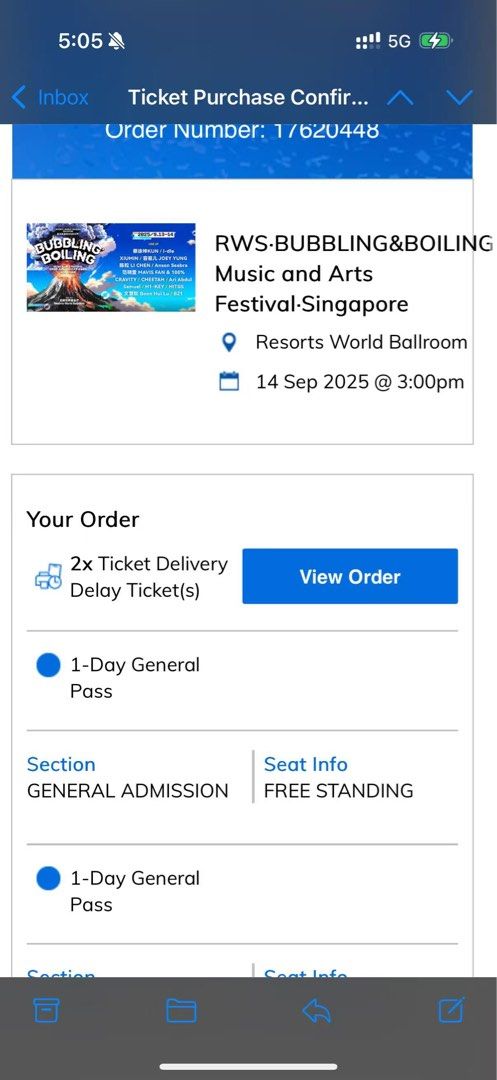Open the Bubbling Boiling festival poster thumbnail
497x1080 pixels.
[111, 267]
